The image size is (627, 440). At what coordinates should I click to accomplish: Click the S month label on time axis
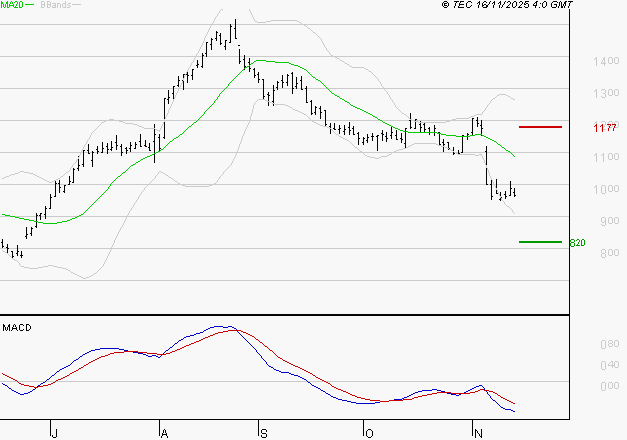264,433
